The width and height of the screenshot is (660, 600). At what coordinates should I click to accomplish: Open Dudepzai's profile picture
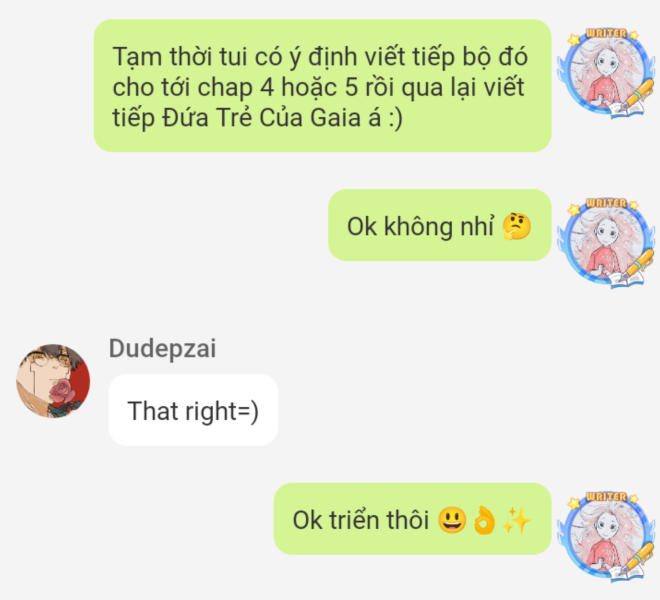click(53, 381)
